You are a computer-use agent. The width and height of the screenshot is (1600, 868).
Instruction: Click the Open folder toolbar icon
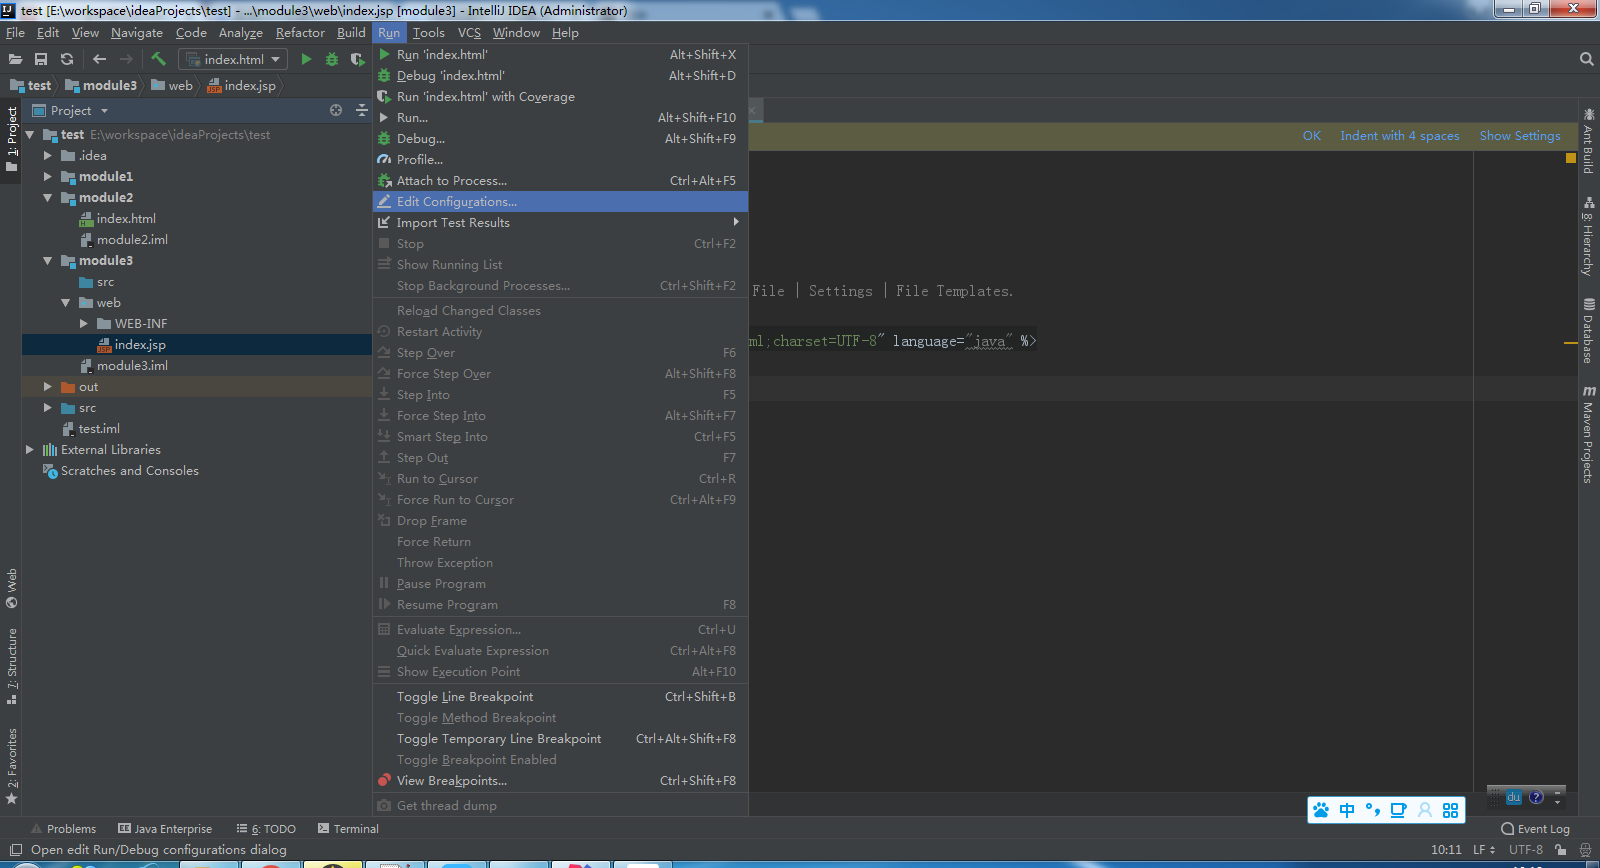pyautogui.click(x=15, y=59)
